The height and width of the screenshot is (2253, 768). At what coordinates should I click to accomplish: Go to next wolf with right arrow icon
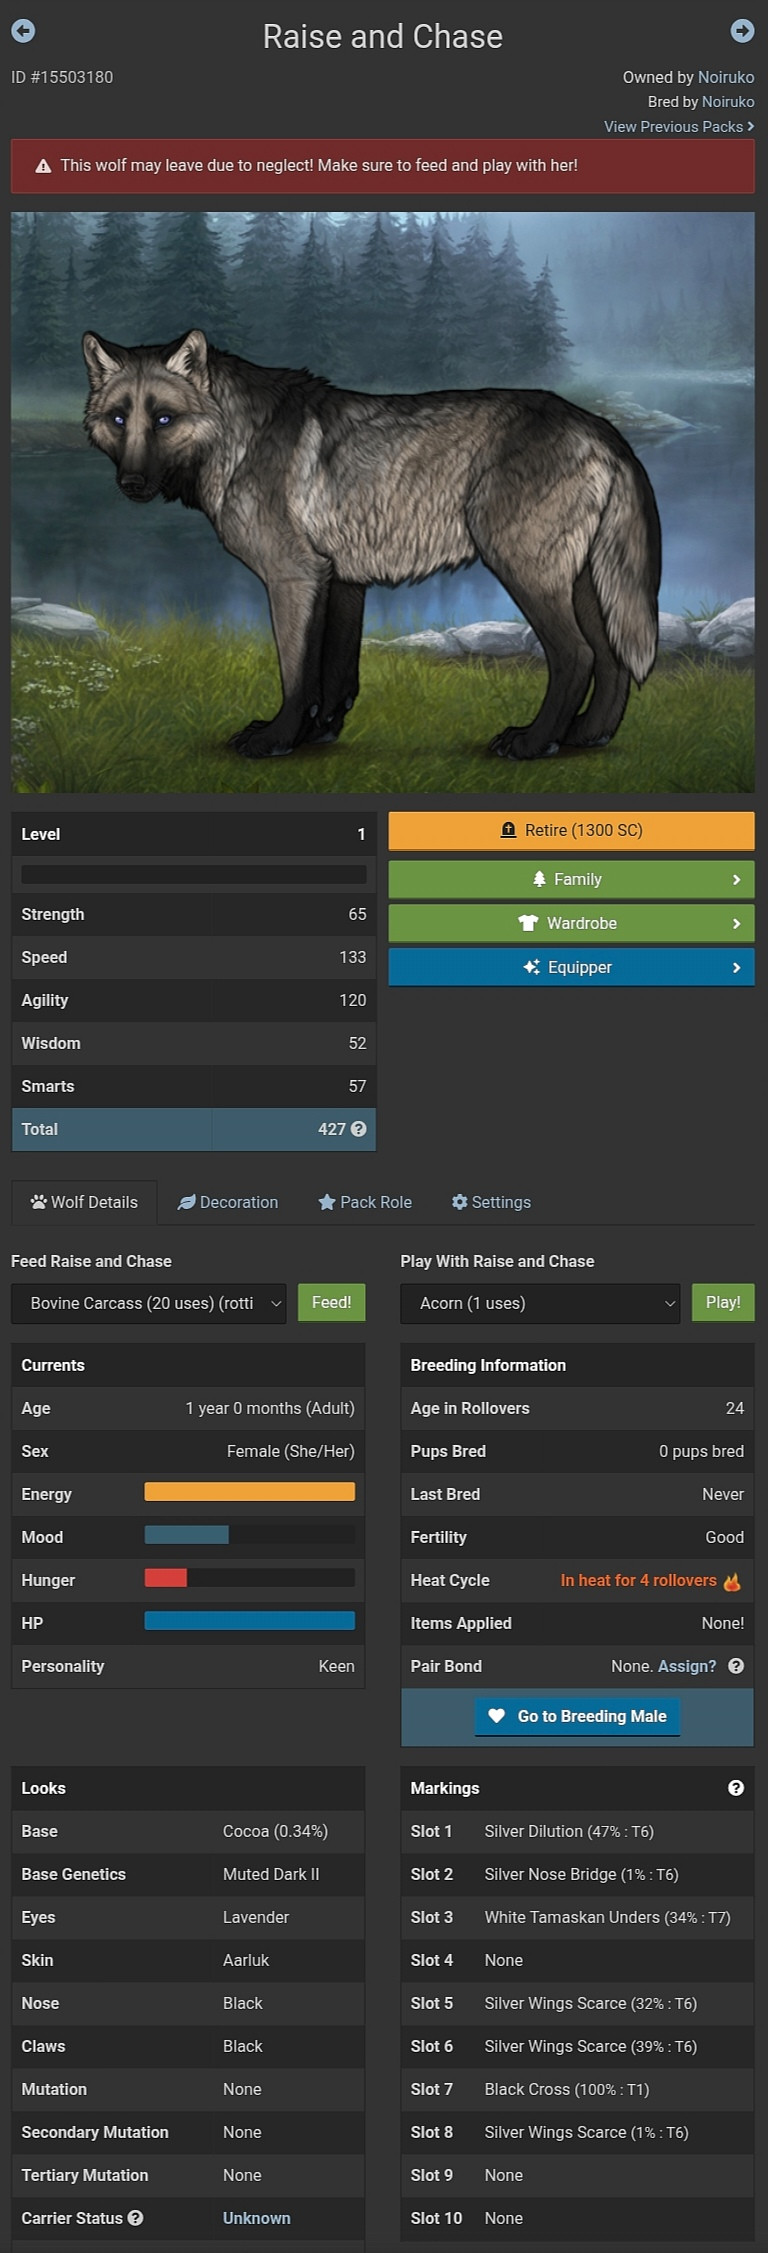click(742, 31)
